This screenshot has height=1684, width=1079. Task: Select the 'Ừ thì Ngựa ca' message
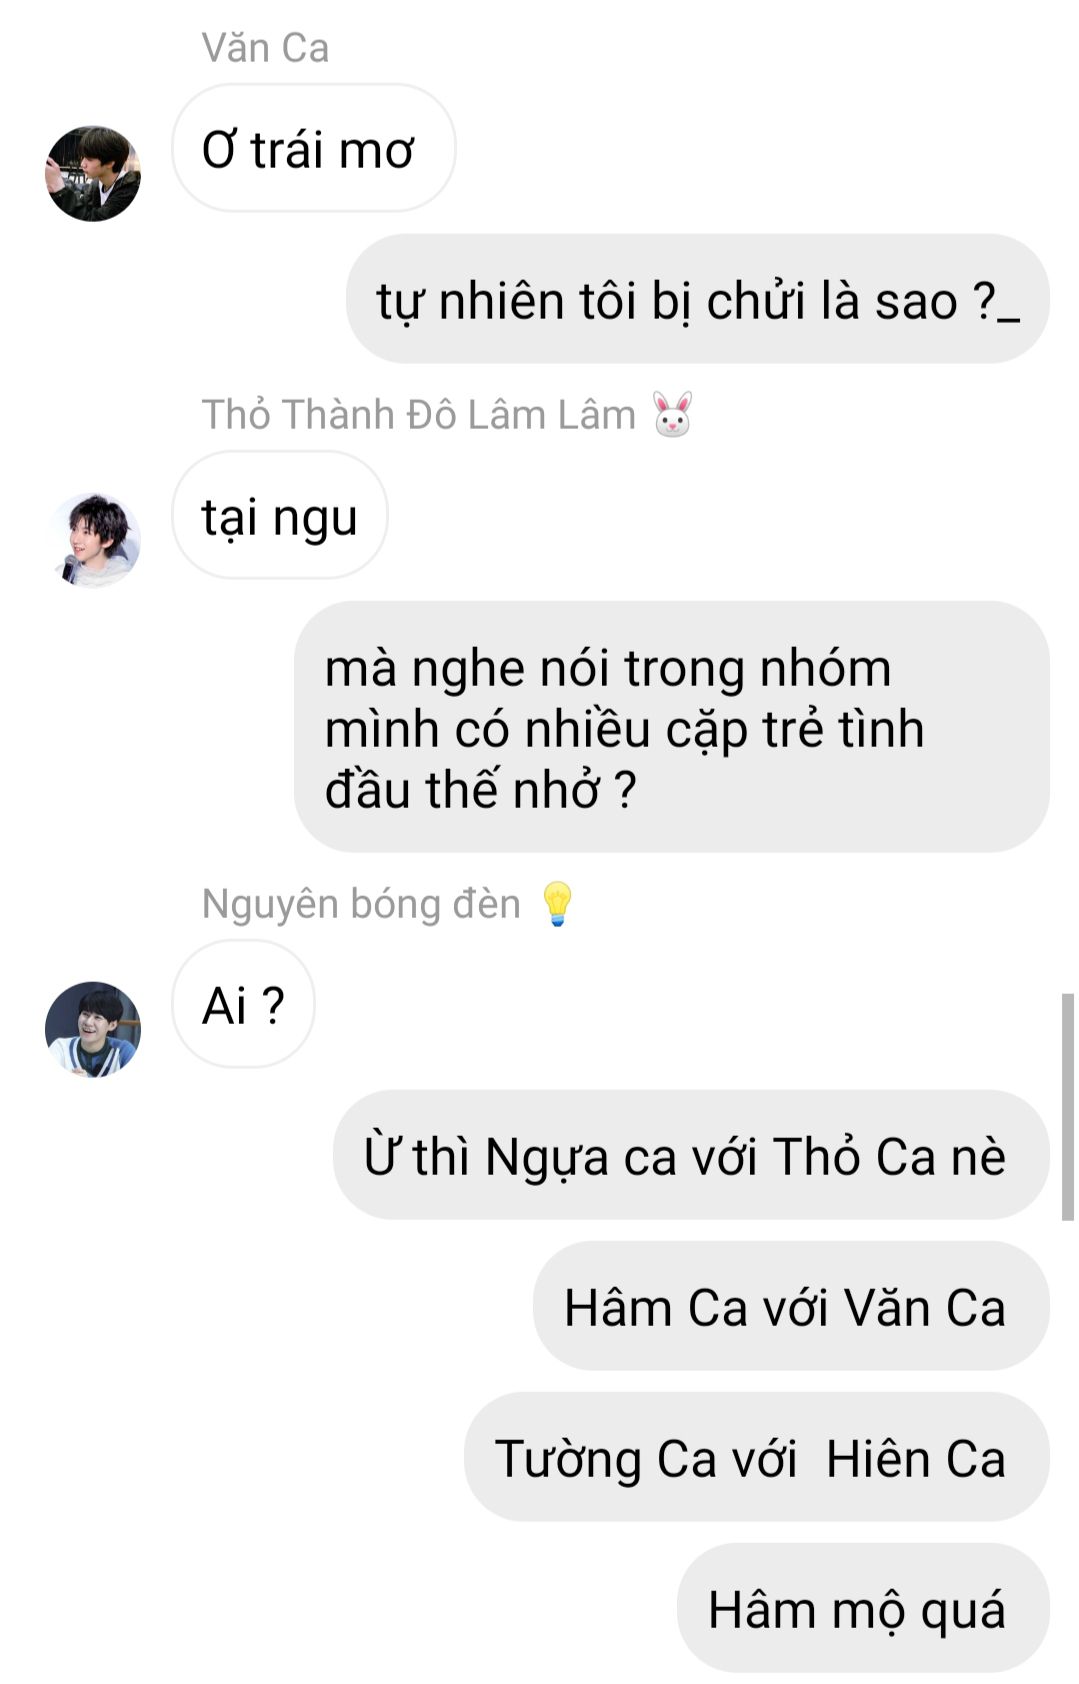690,1155
